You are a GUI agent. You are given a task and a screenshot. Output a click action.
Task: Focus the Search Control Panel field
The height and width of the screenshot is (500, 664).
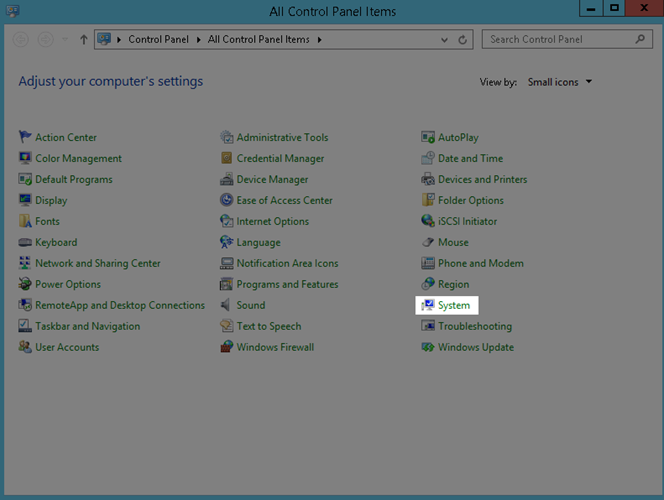click(567, 39)
